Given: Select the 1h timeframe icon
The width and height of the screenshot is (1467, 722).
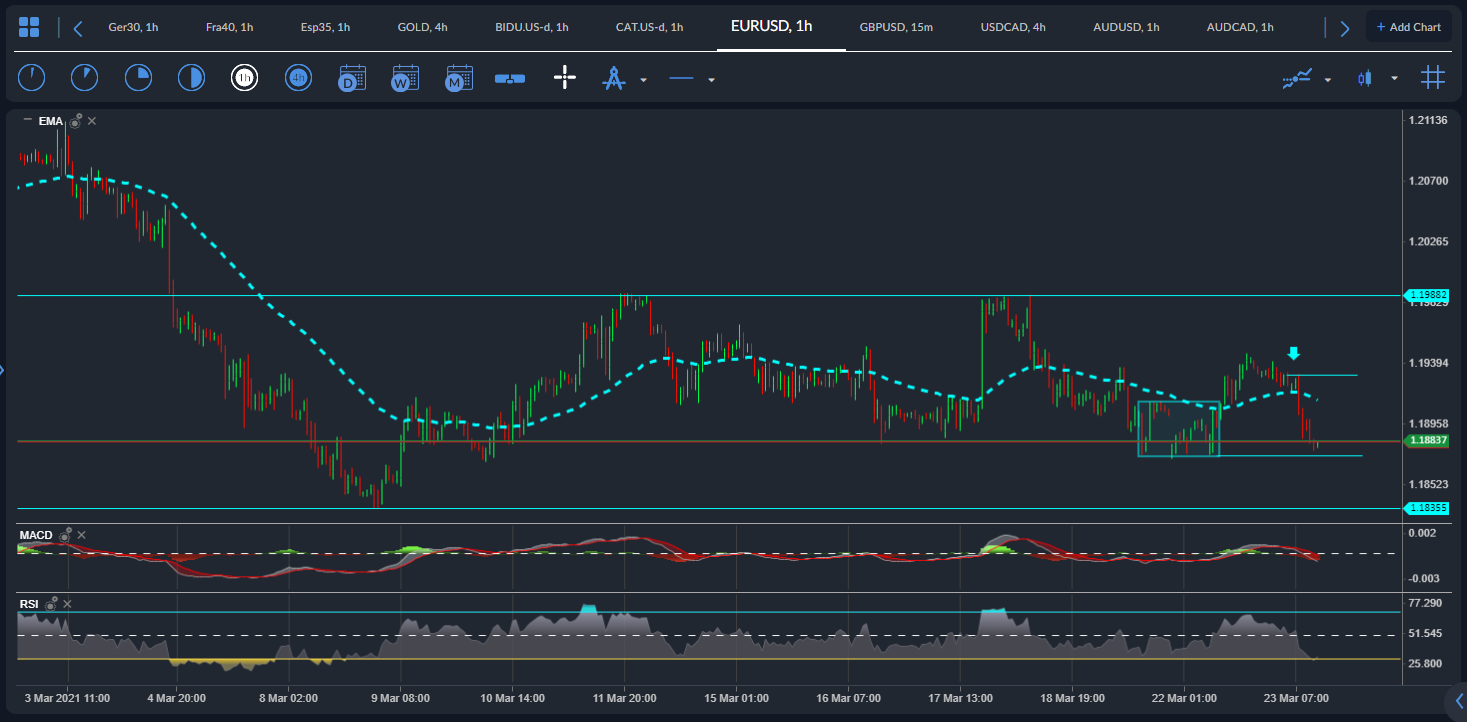Looking at the screenshot, I should pyautogui.click(x=244, y=77).
